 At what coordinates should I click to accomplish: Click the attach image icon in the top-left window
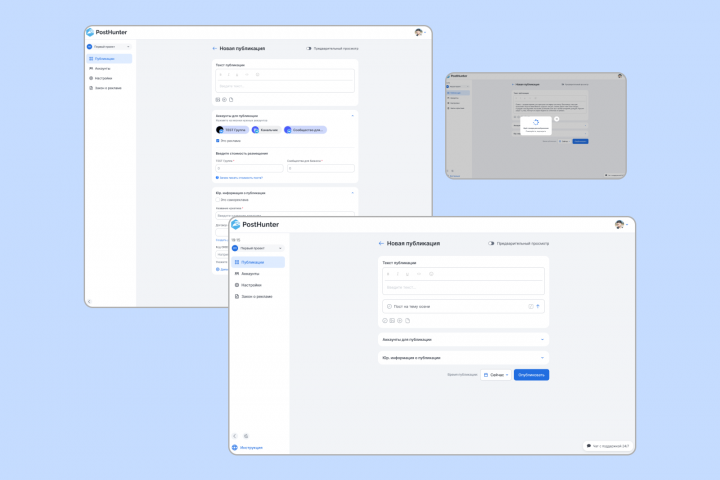218,100
